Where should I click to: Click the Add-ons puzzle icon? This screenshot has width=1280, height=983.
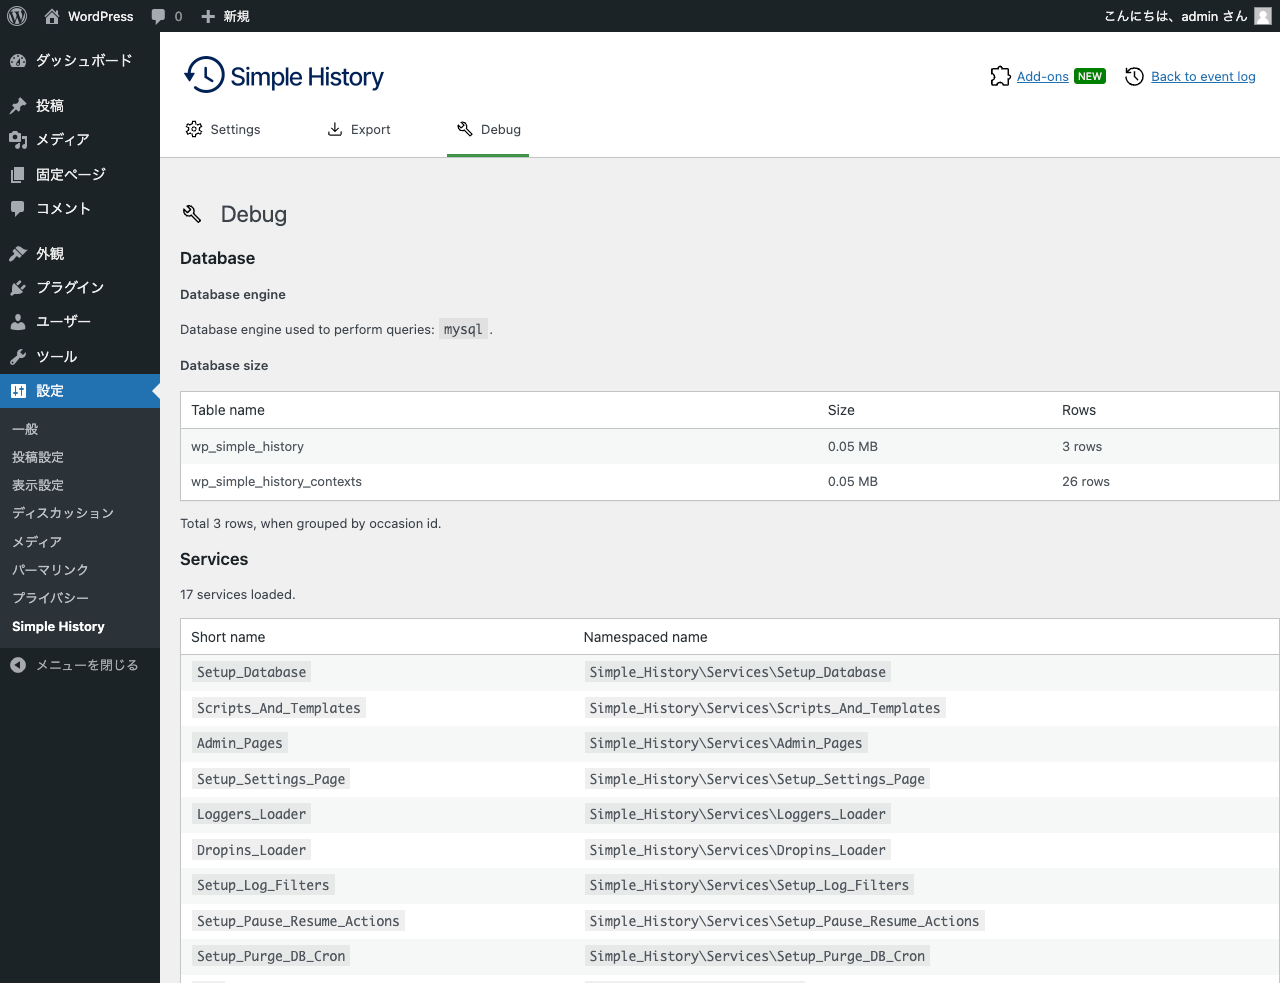coord(1000,76)
